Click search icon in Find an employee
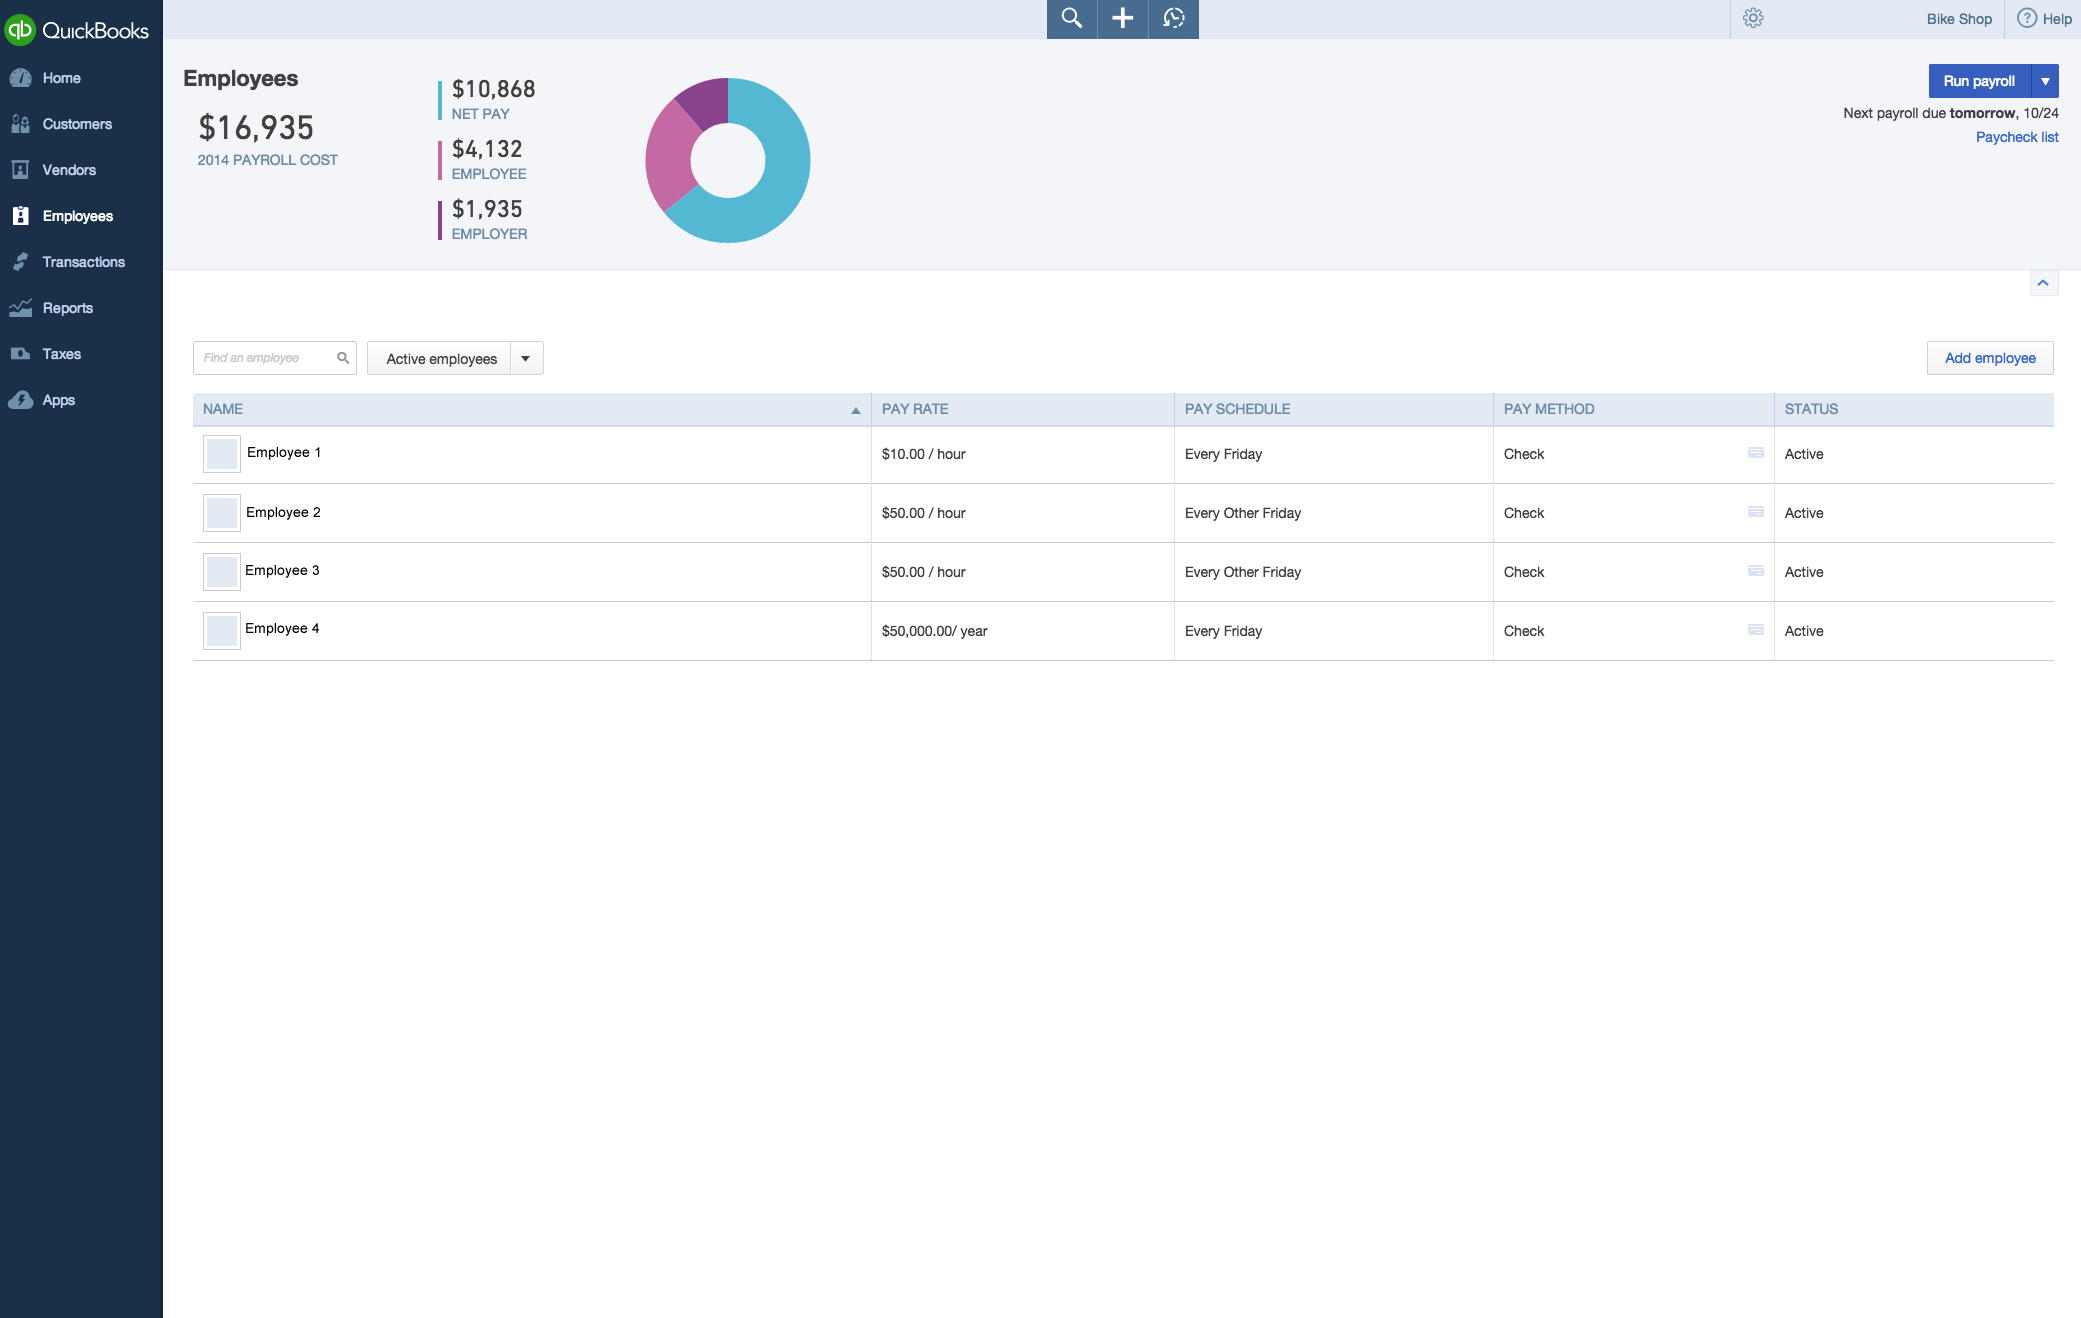 pyautogui.click(x=343, y=358)
